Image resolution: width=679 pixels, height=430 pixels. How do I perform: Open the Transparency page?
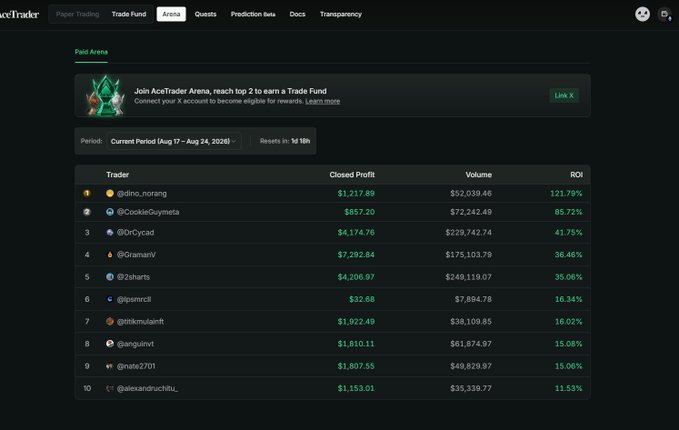pyautogui.click(x=341, y=14)
